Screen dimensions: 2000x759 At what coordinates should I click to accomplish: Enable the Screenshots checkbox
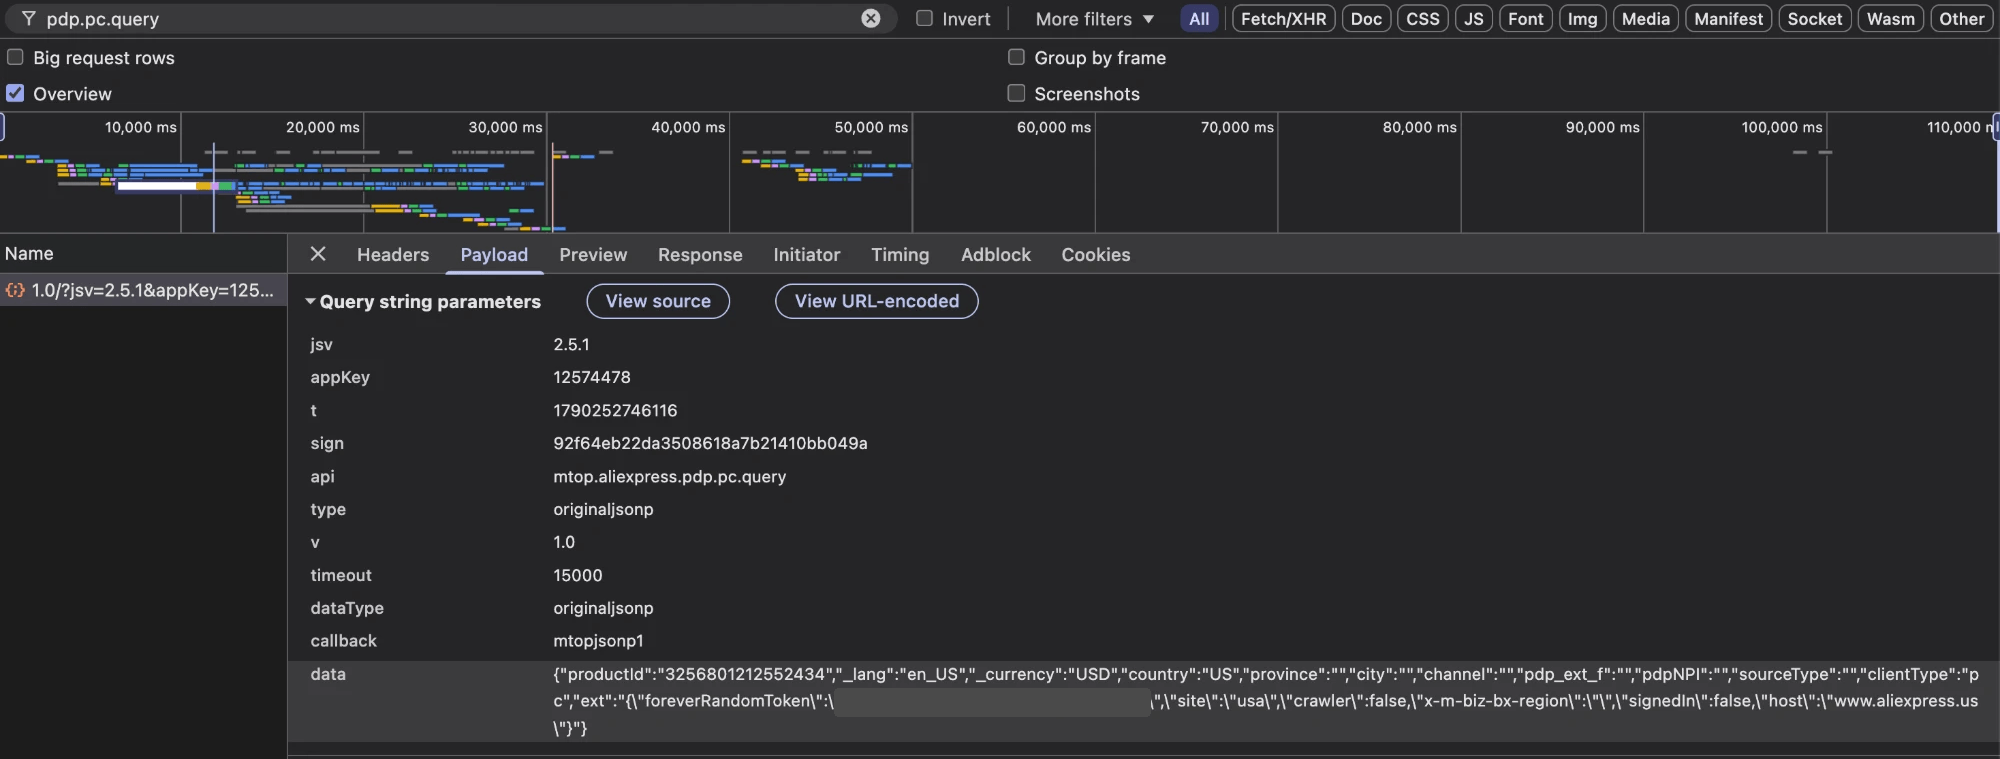[x=1016, y=93]
